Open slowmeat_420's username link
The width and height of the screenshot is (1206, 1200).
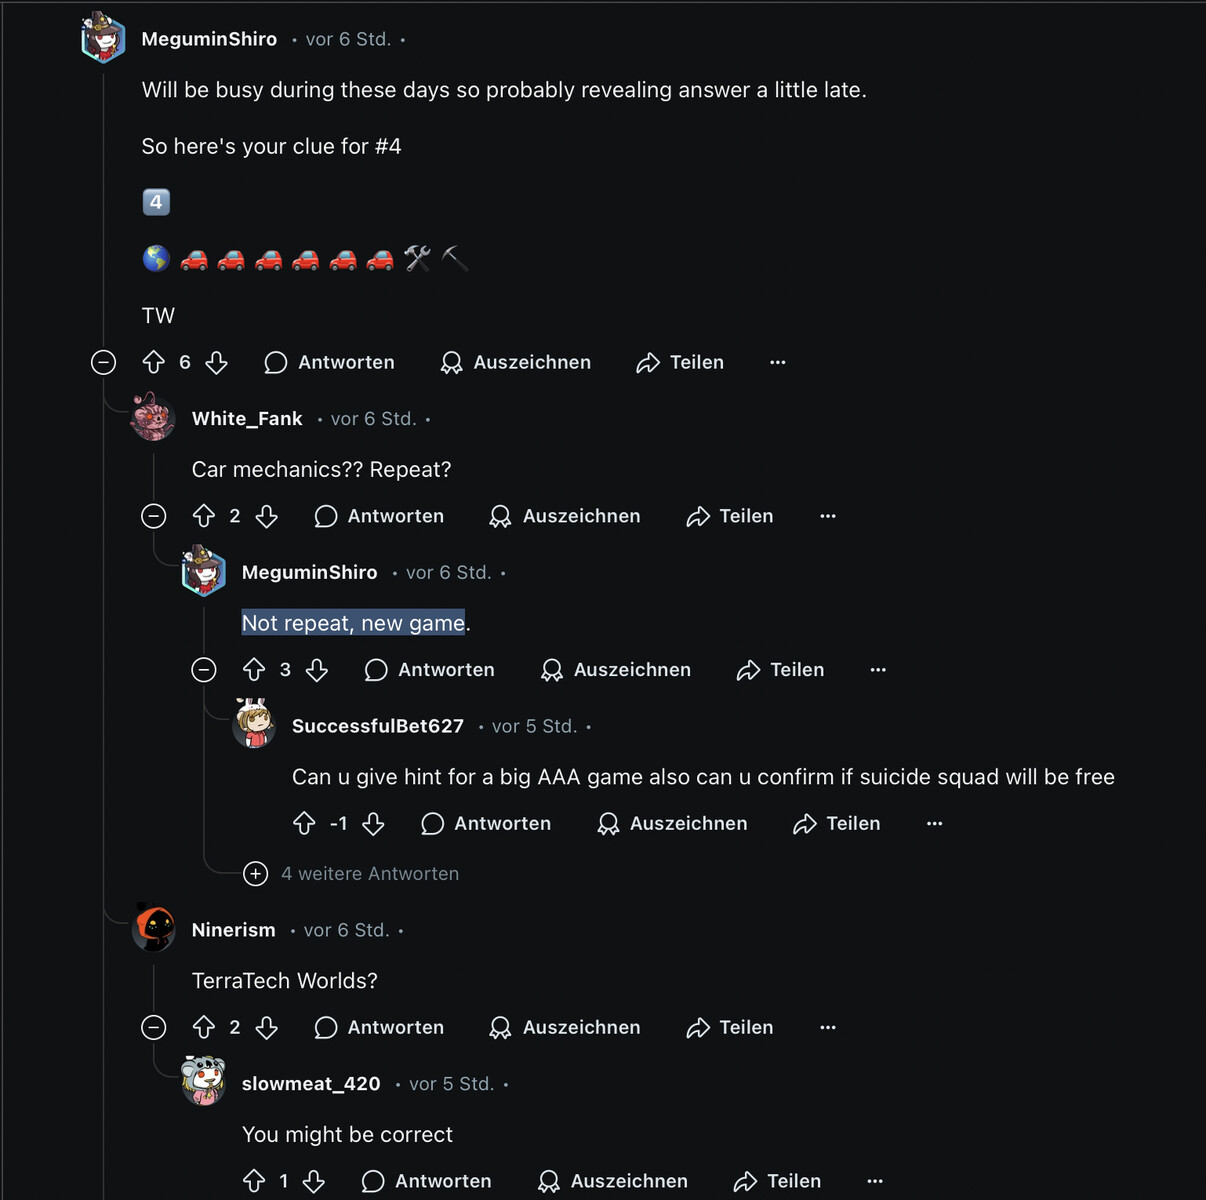311,1084
